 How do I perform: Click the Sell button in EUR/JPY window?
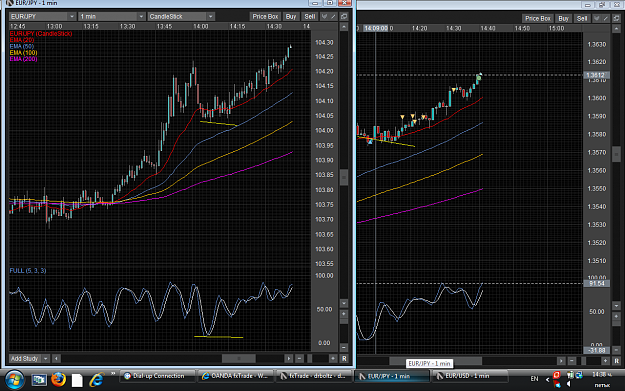pyautogui.click(x=310, y=16)
